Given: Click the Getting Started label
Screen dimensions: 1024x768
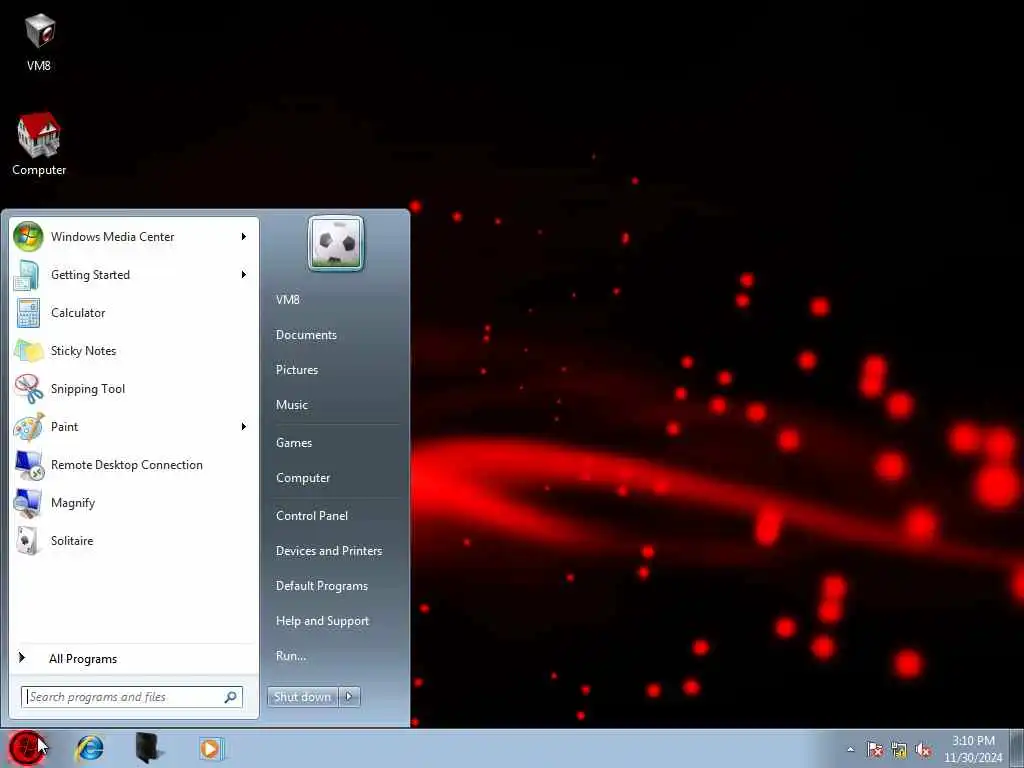Looking at the screenshot, I should point(90,275).
